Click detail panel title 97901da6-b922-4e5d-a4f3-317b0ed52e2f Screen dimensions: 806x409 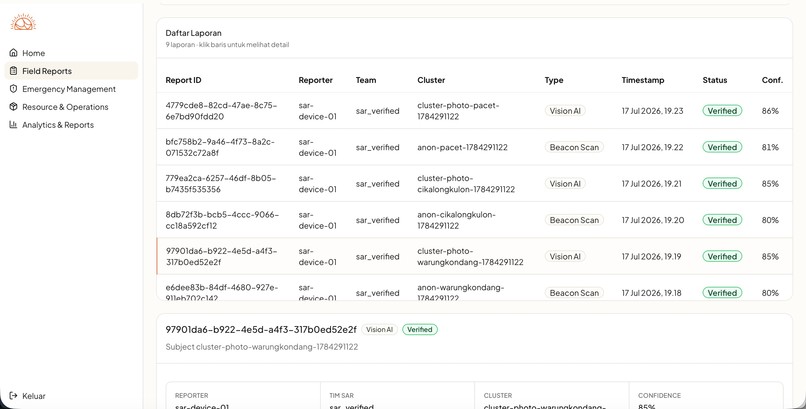tap(261, 329)
